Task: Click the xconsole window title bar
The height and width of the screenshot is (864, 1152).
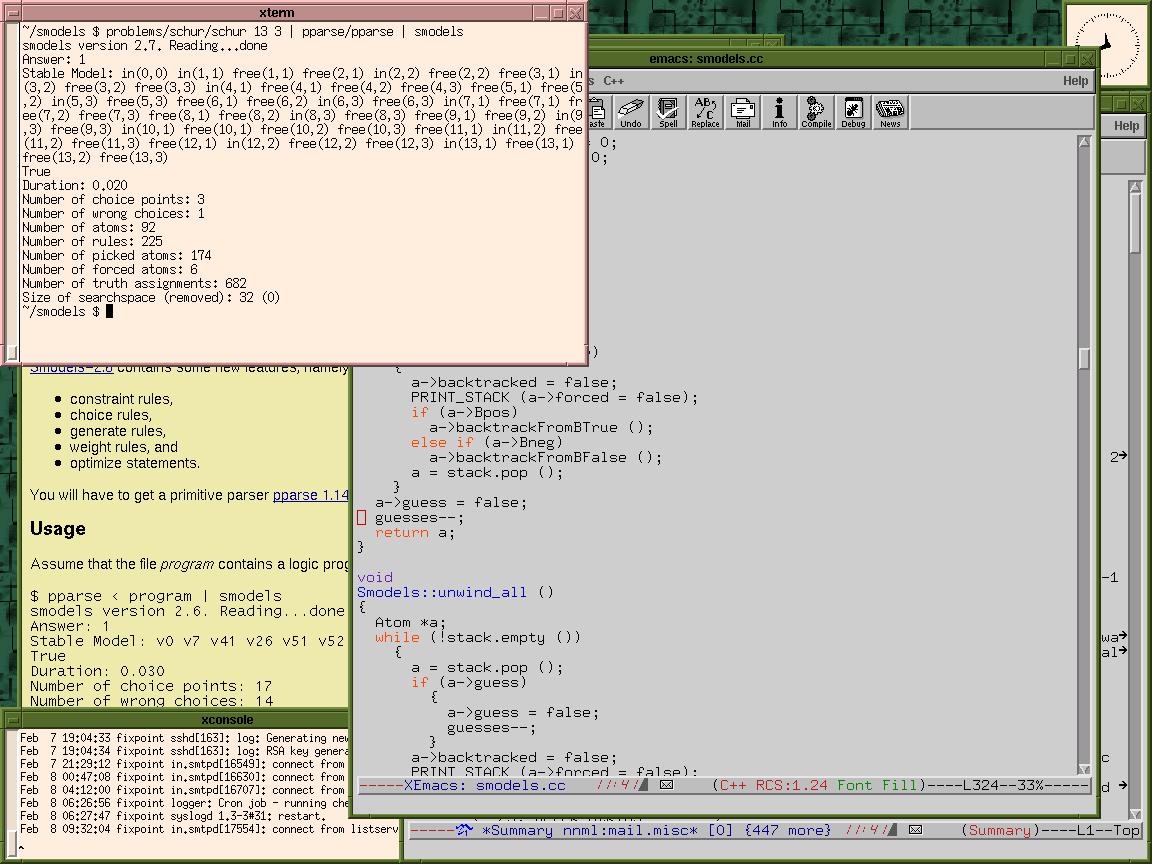Action: tap(227, 719)
